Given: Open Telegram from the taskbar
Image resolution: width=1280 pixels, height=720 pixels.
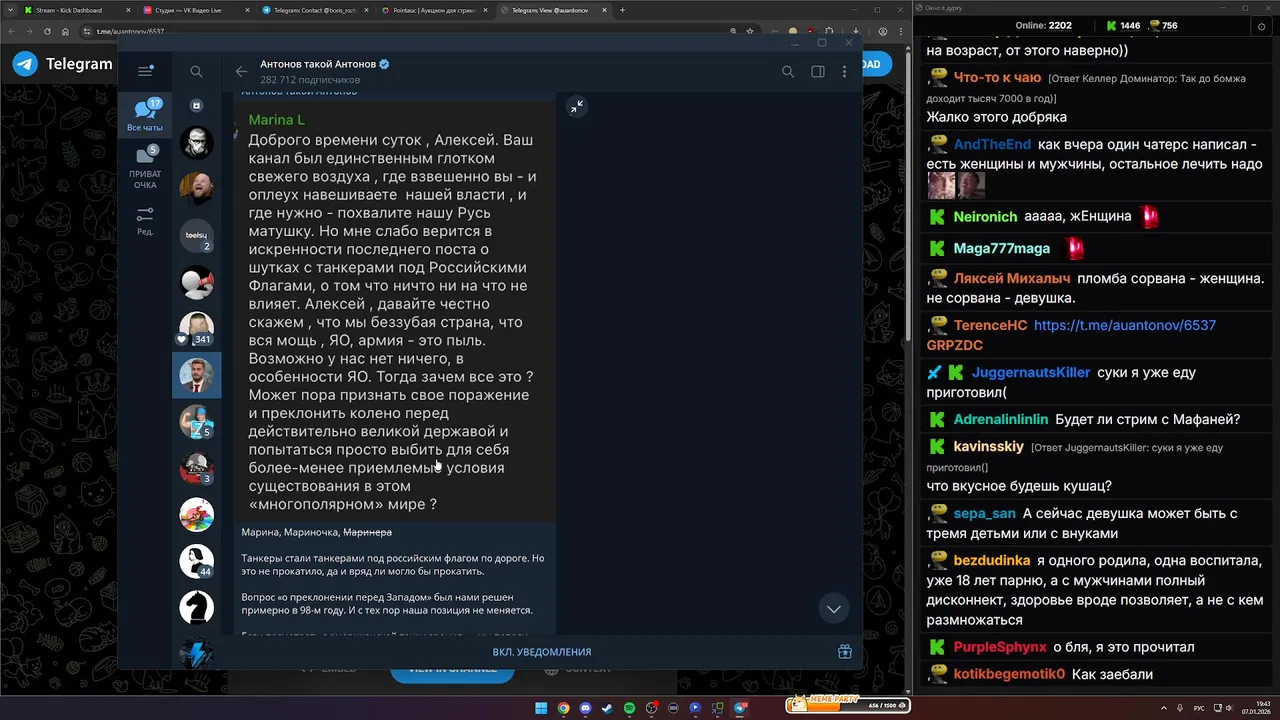Looking at the screenshot, I should coord(739,708).
